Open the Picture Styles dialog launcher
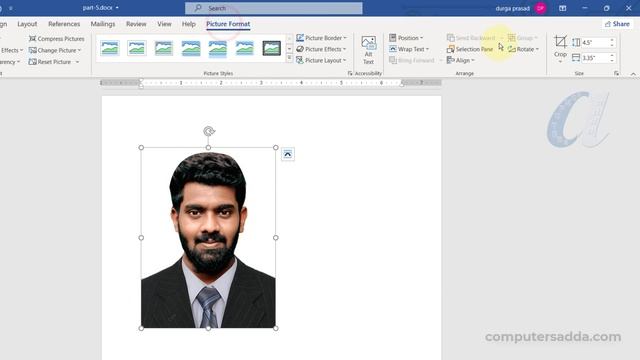 coord(350,73)
